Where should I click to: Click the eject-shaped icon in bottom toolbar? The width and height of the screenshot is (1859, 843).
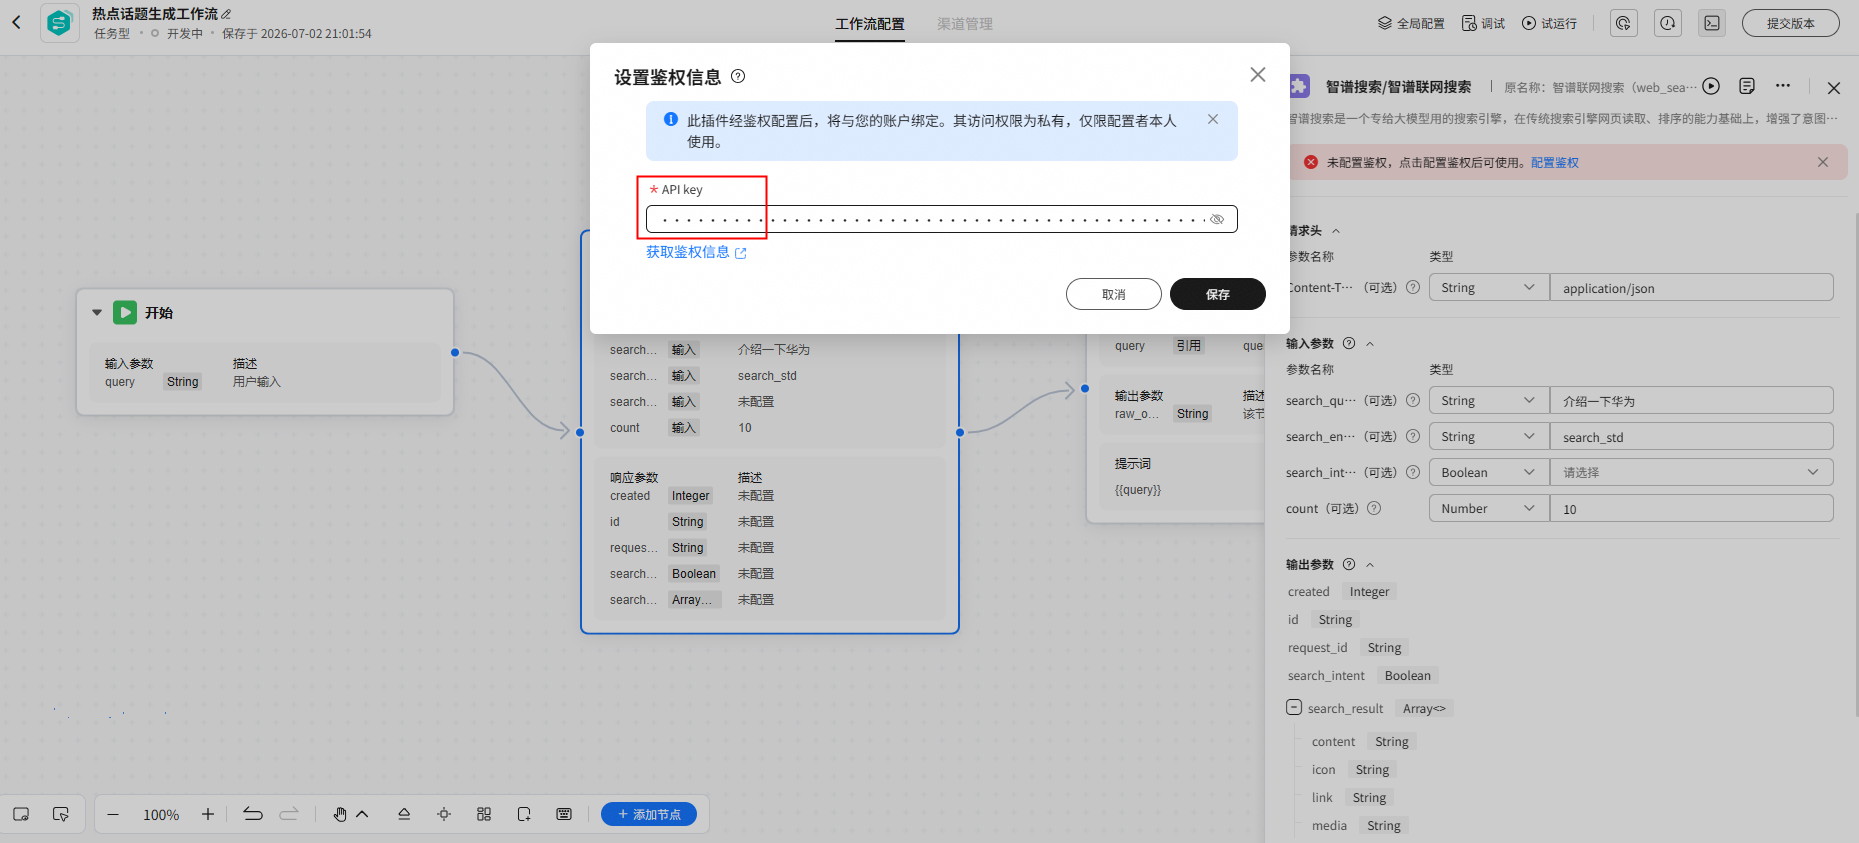pyautogui.click(x=404, y=814)
